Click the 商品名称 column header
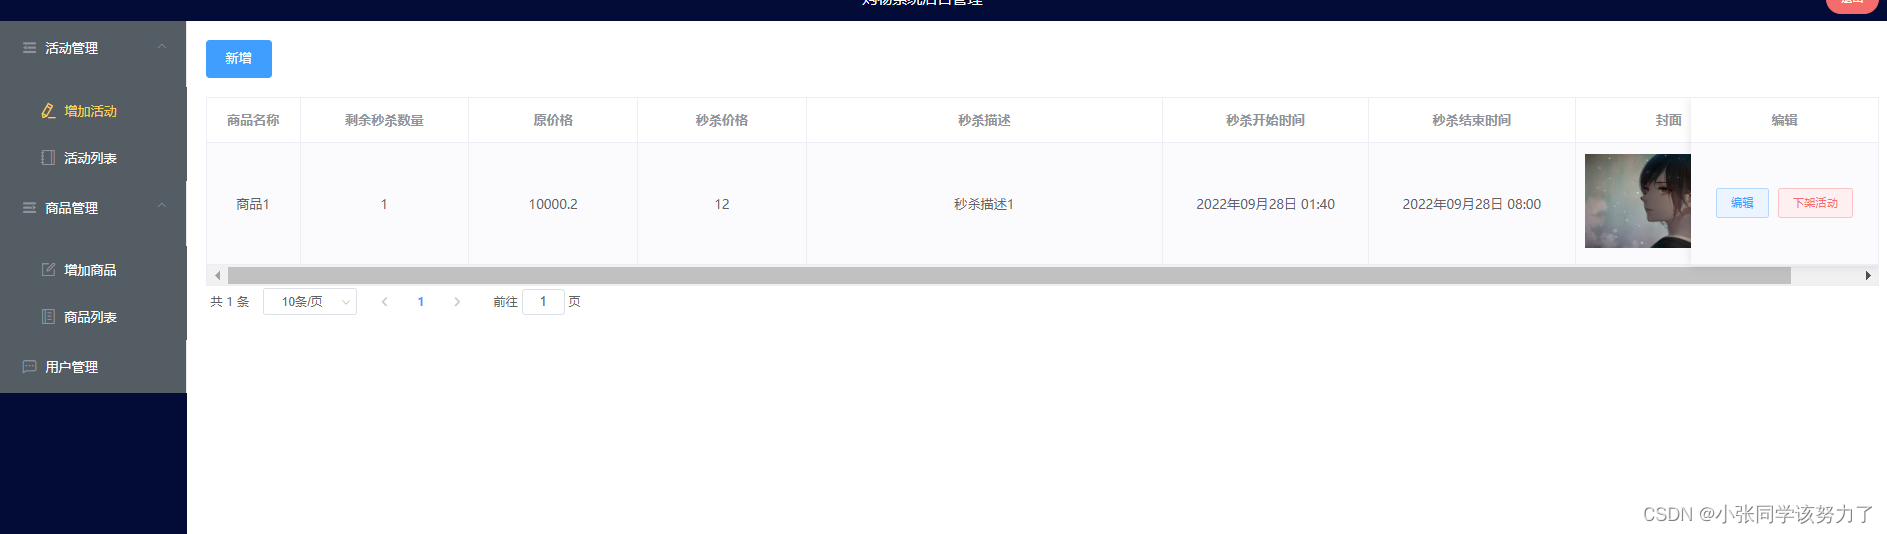The height and width of the screenshot is (534, 1887). [x=253, y=120]
